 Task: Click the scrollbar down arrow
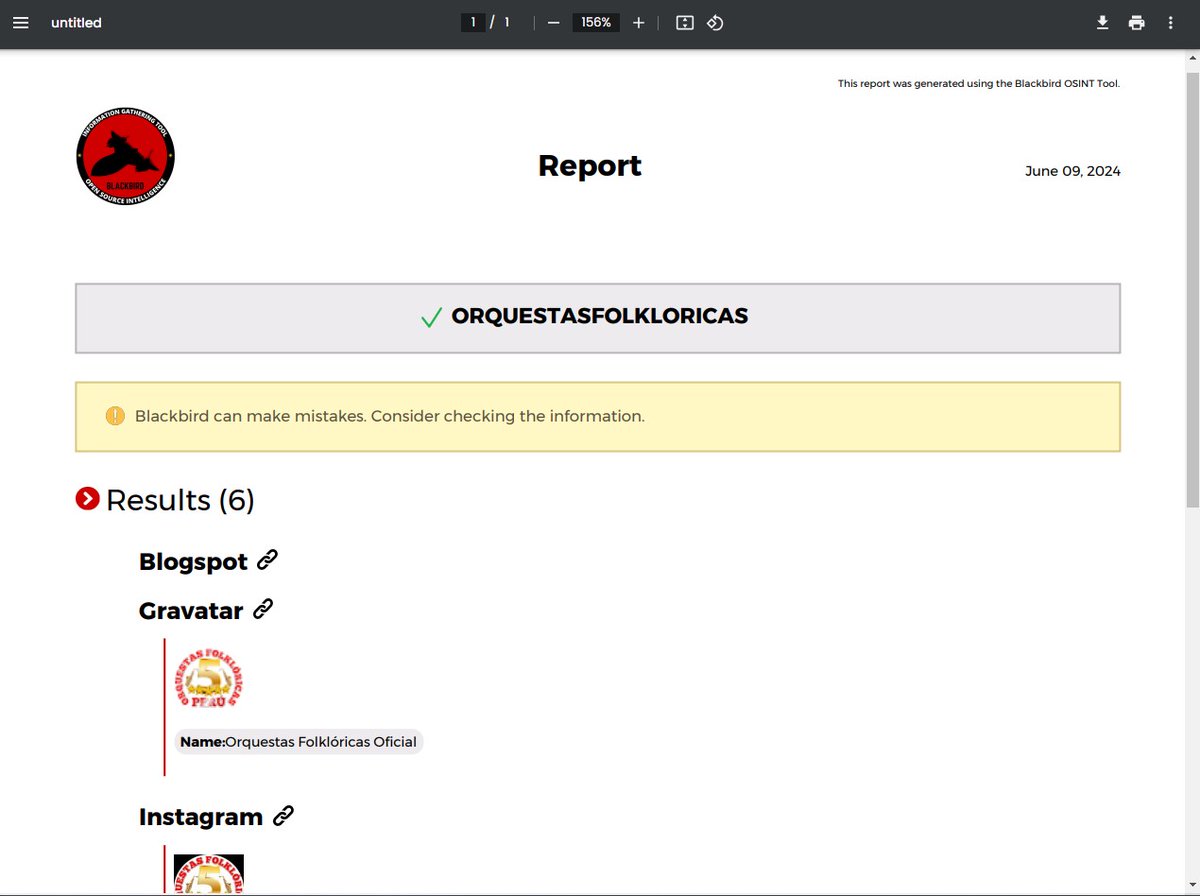tap(1191, 884)
